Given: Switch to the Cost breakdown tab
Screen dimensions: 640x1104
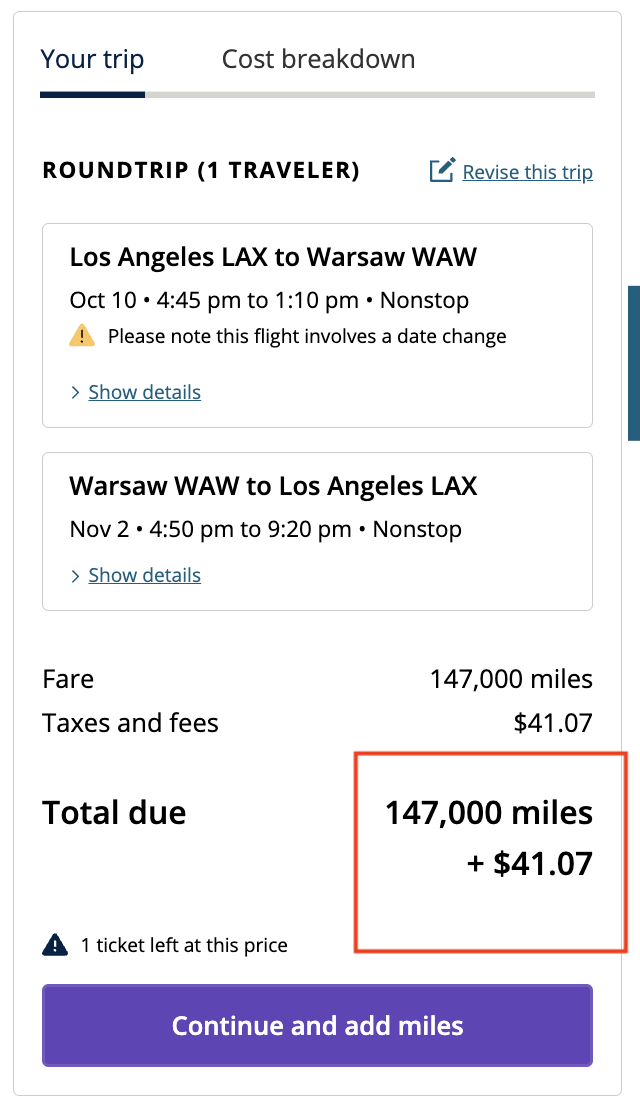Looking at the screenshot, I should 318,59.
